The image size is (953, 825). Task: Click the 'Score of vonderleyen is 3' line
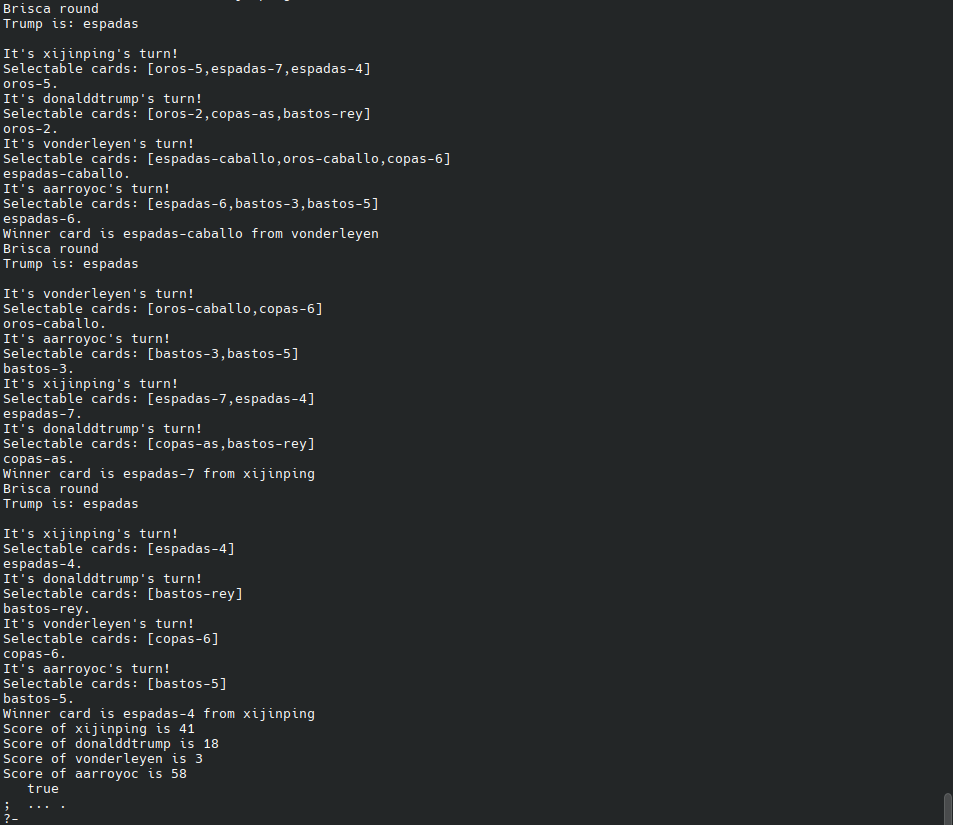(103, 759)
